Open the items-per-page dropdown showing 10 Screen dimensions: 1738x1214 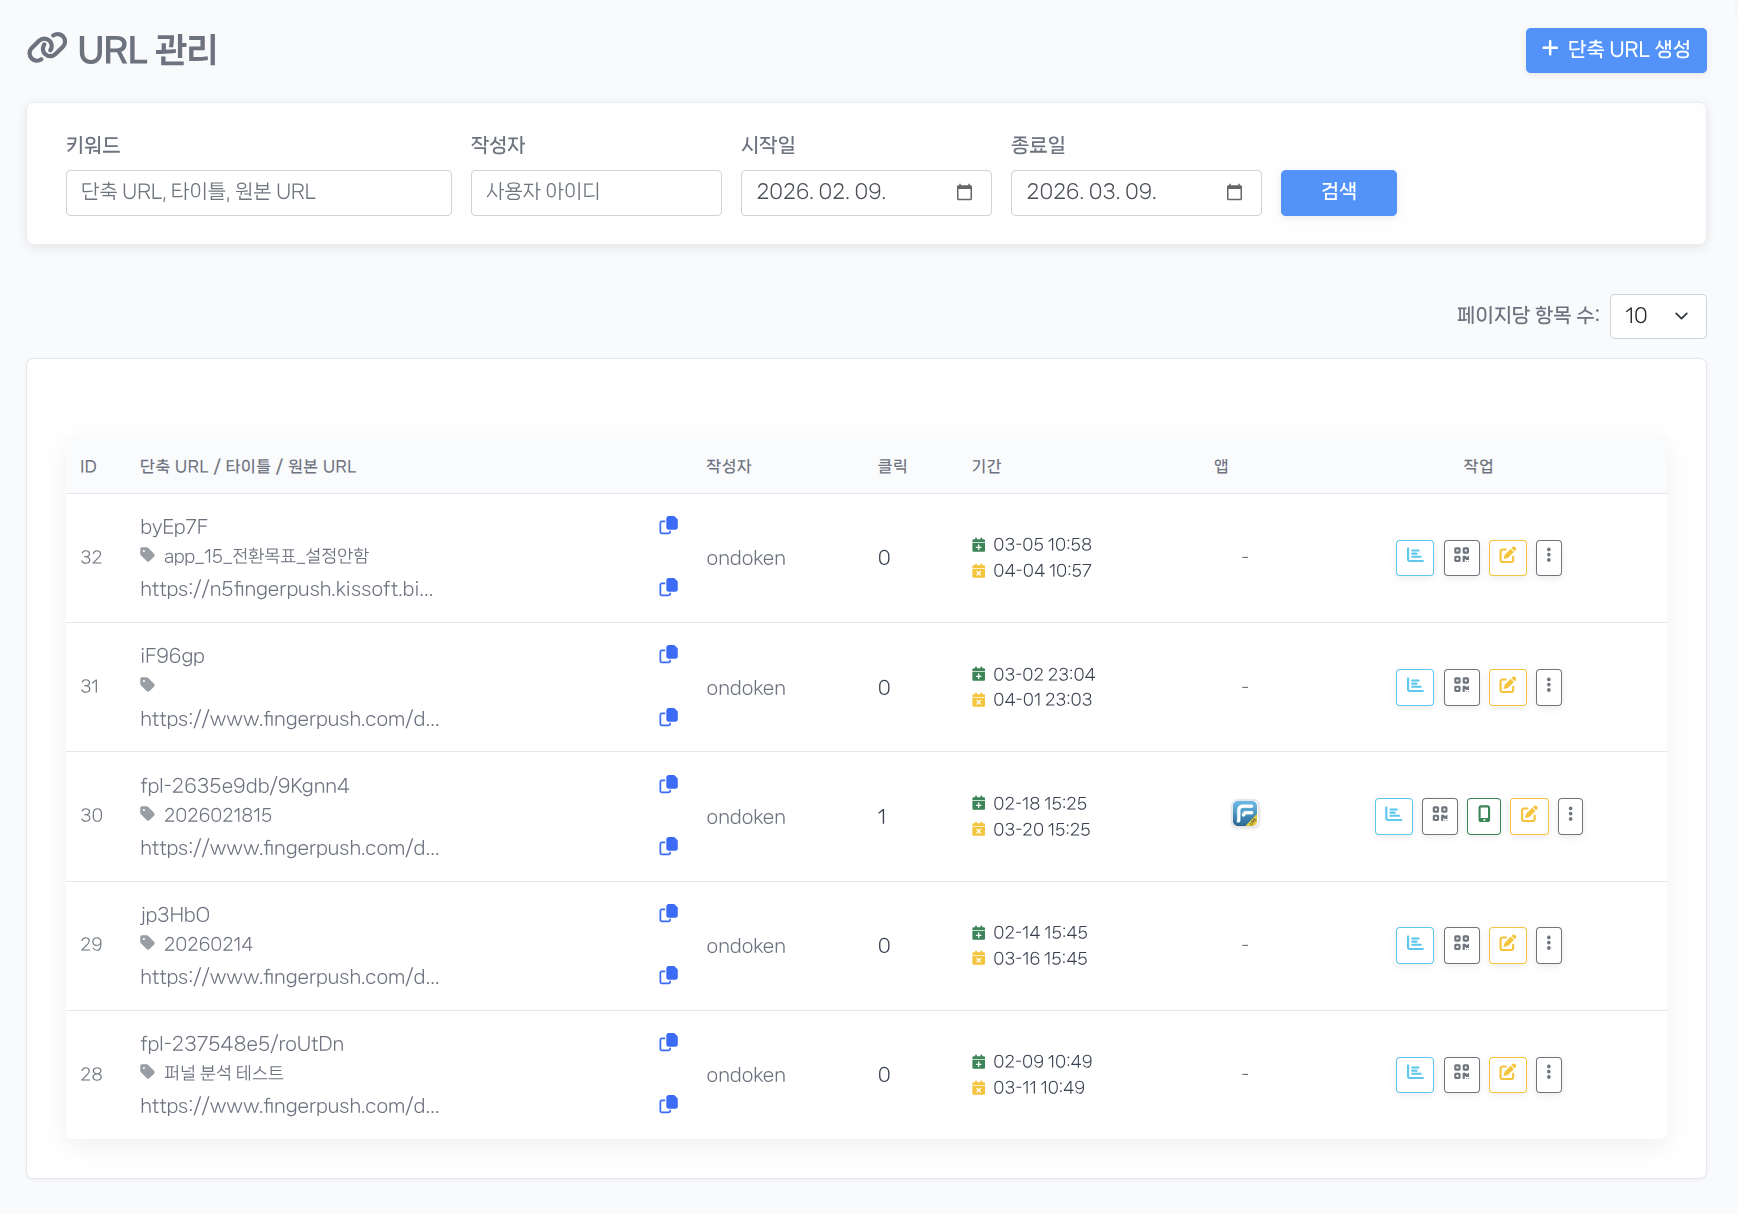(1658, 316)
